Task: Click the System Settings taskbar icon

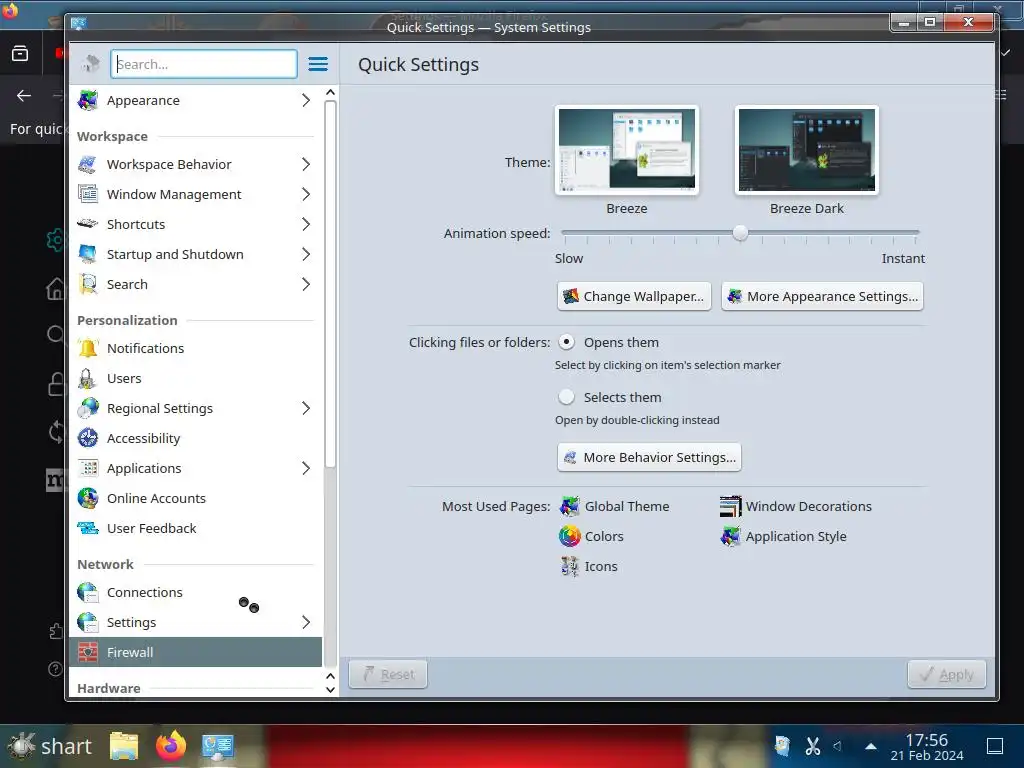Action: coord(217,746)
